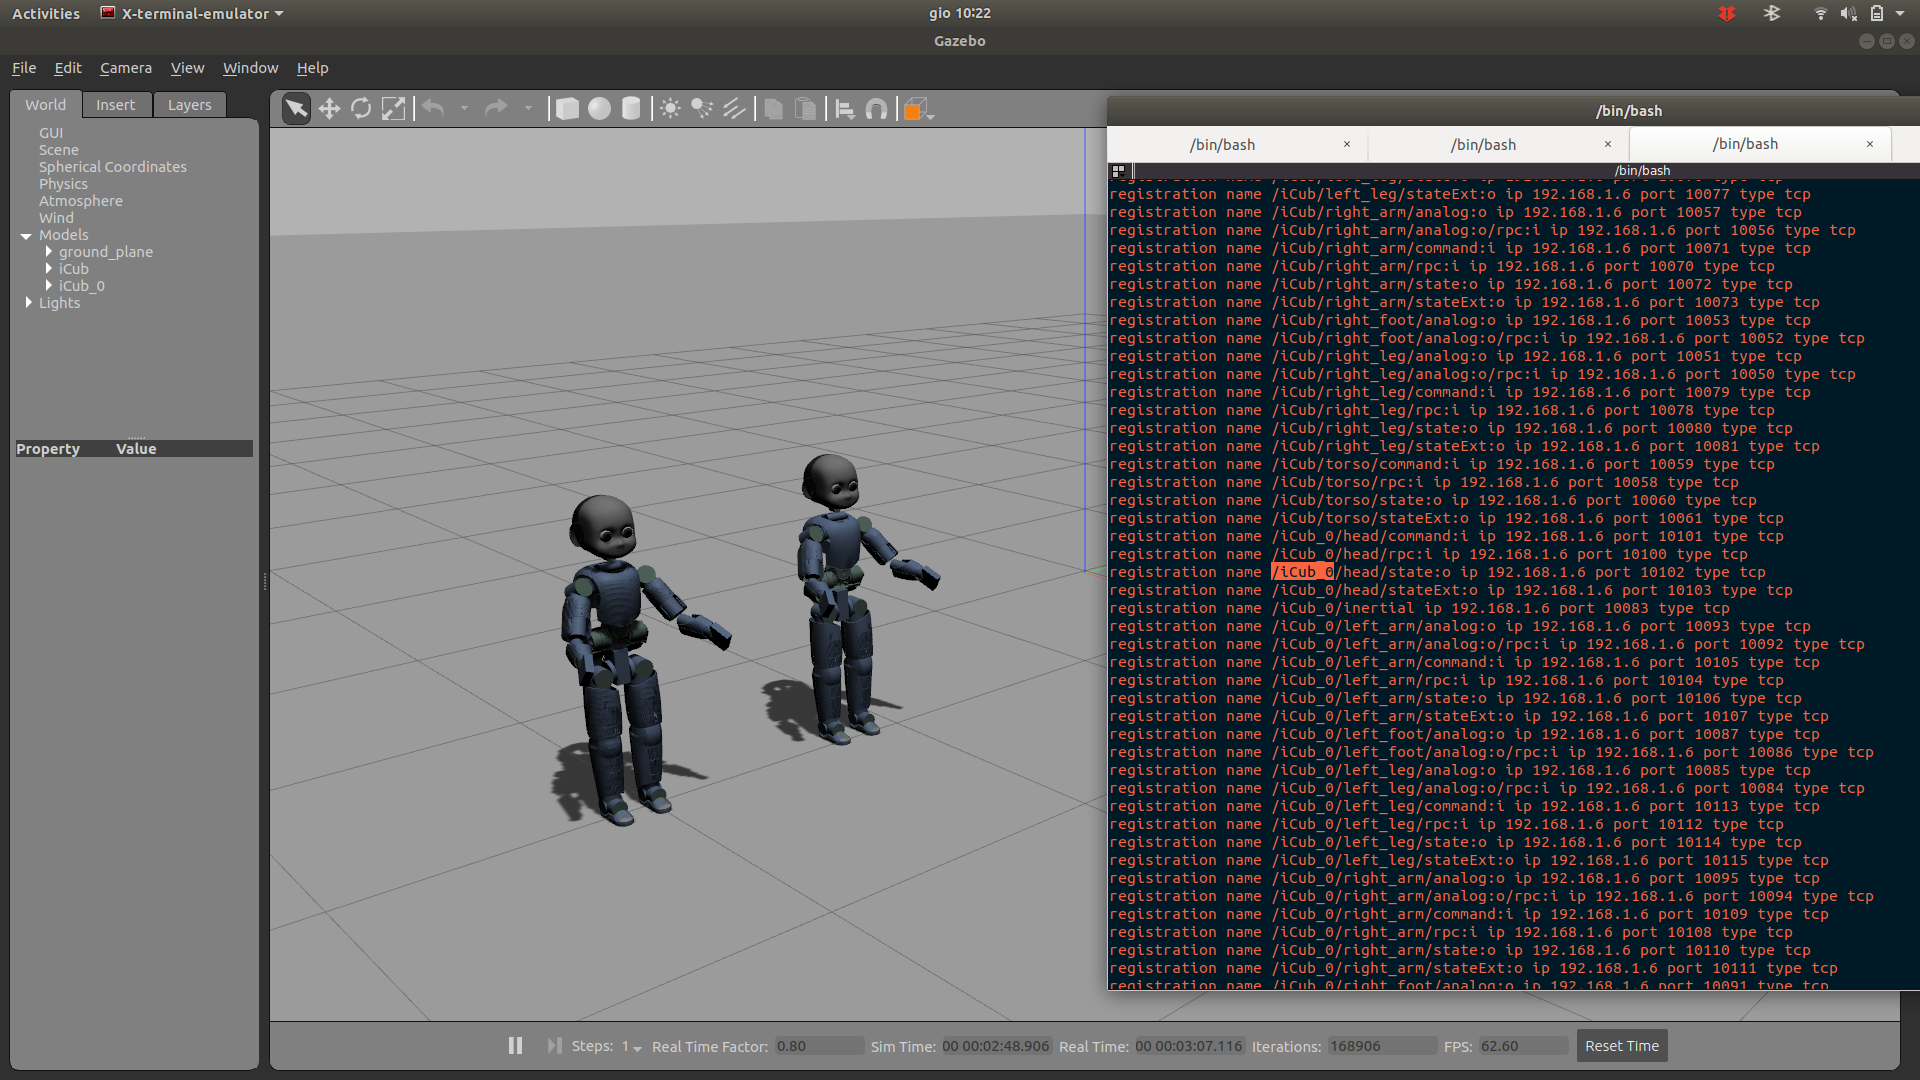Enable the snap magnet tool
This screenshot has width=1920, height=1080.
[x=876, y=109]
